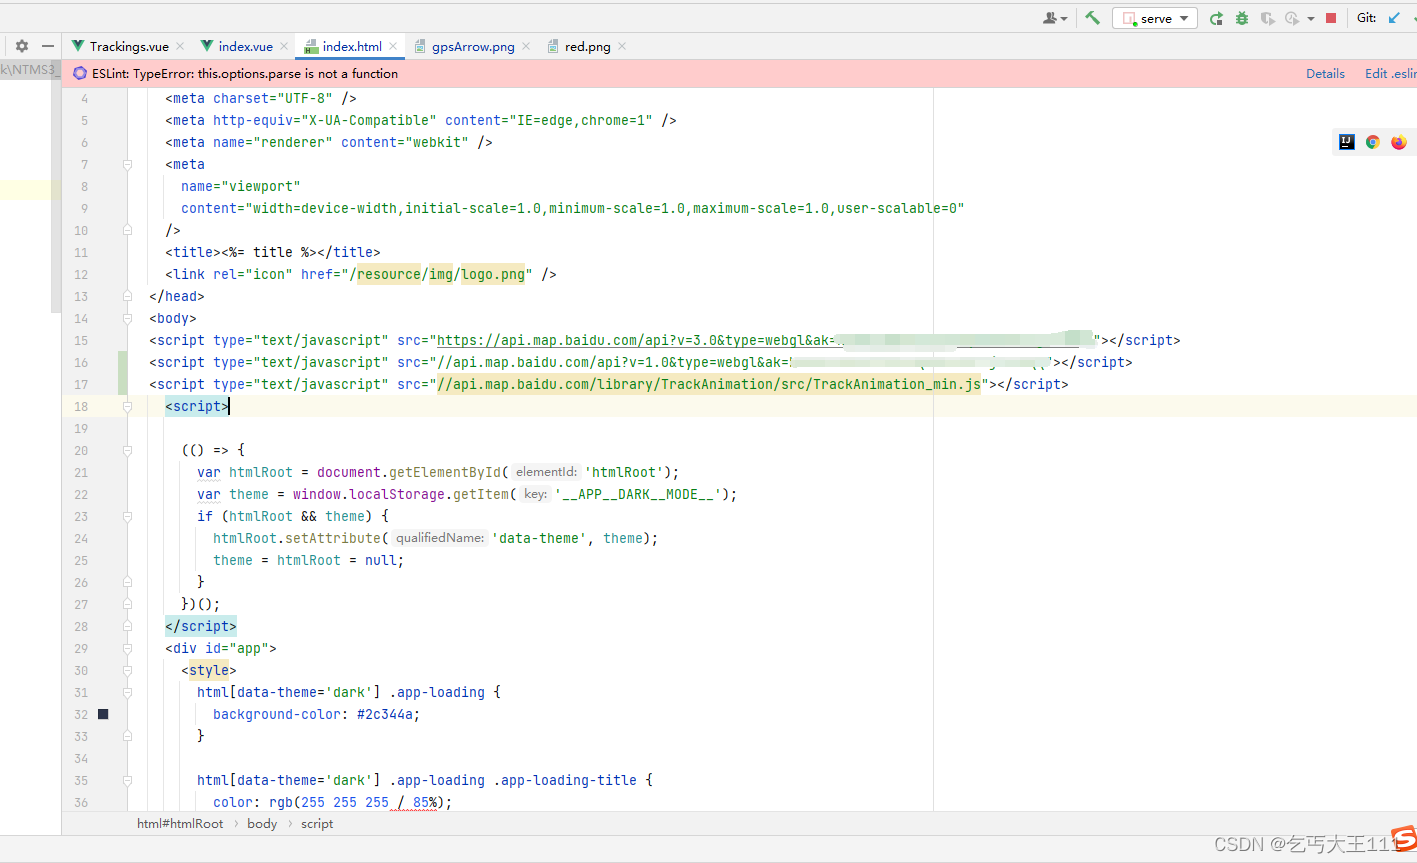
Task: Click the 85% error-underlined value
Action: [425, 802]
